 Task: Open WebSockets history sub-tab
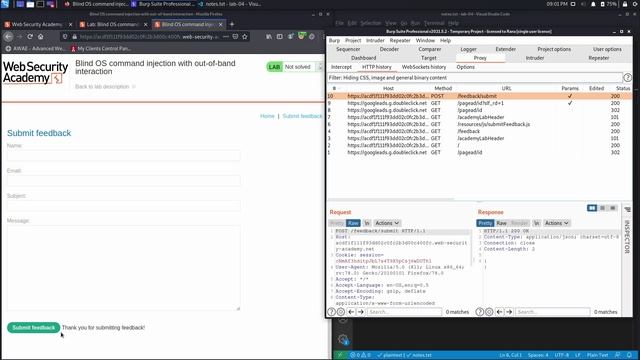(424, 67)
